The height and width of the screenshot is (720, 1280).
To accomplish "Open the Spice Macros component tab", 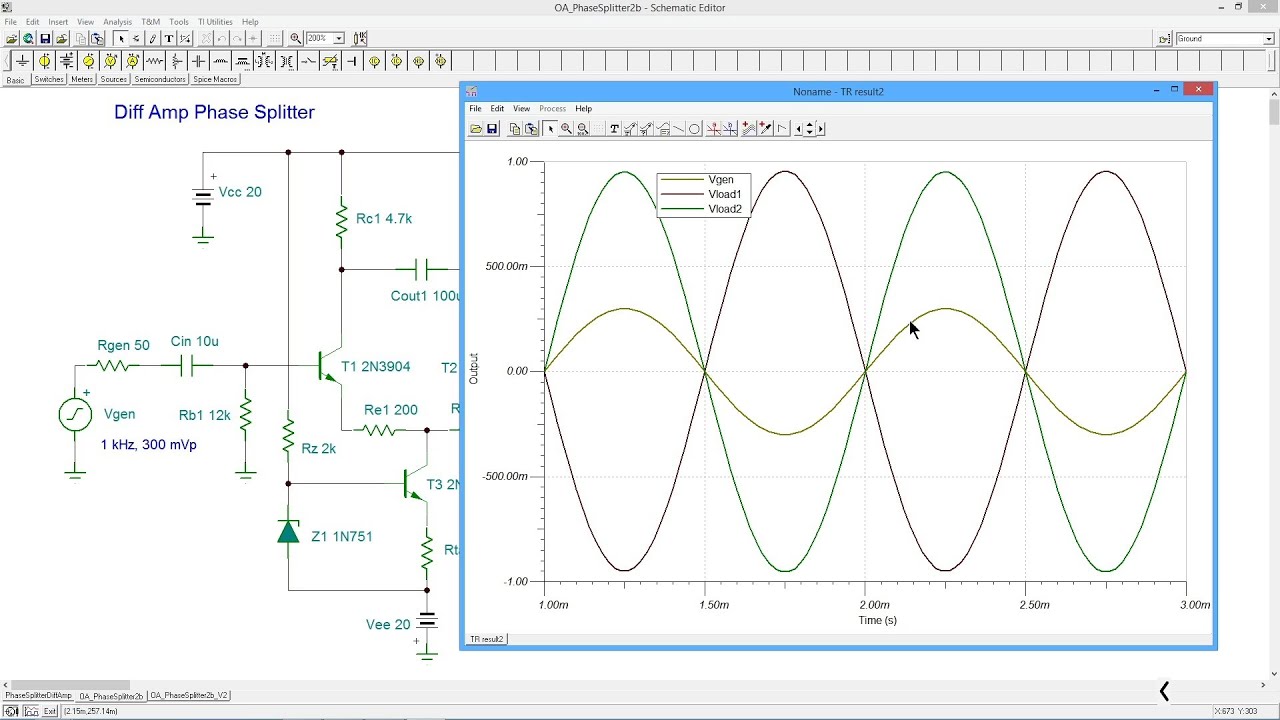I will pyautogui.click(x=215, y=79).
